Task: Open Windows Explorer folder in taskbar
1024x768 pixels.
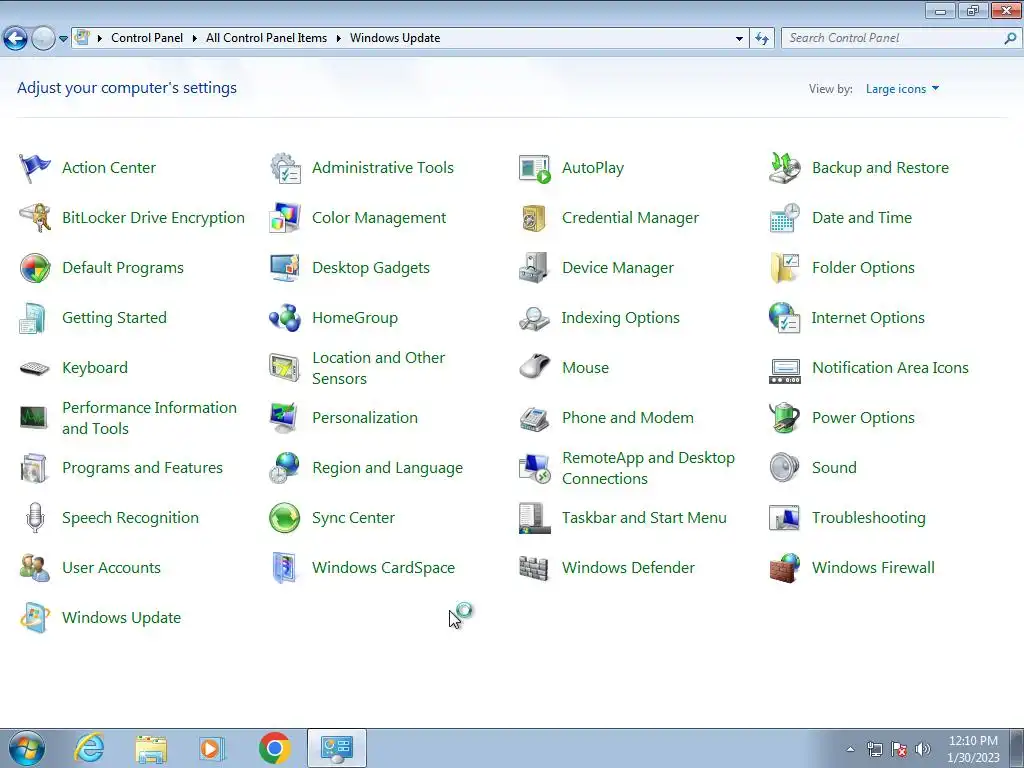Action: [x=151, y=748]
